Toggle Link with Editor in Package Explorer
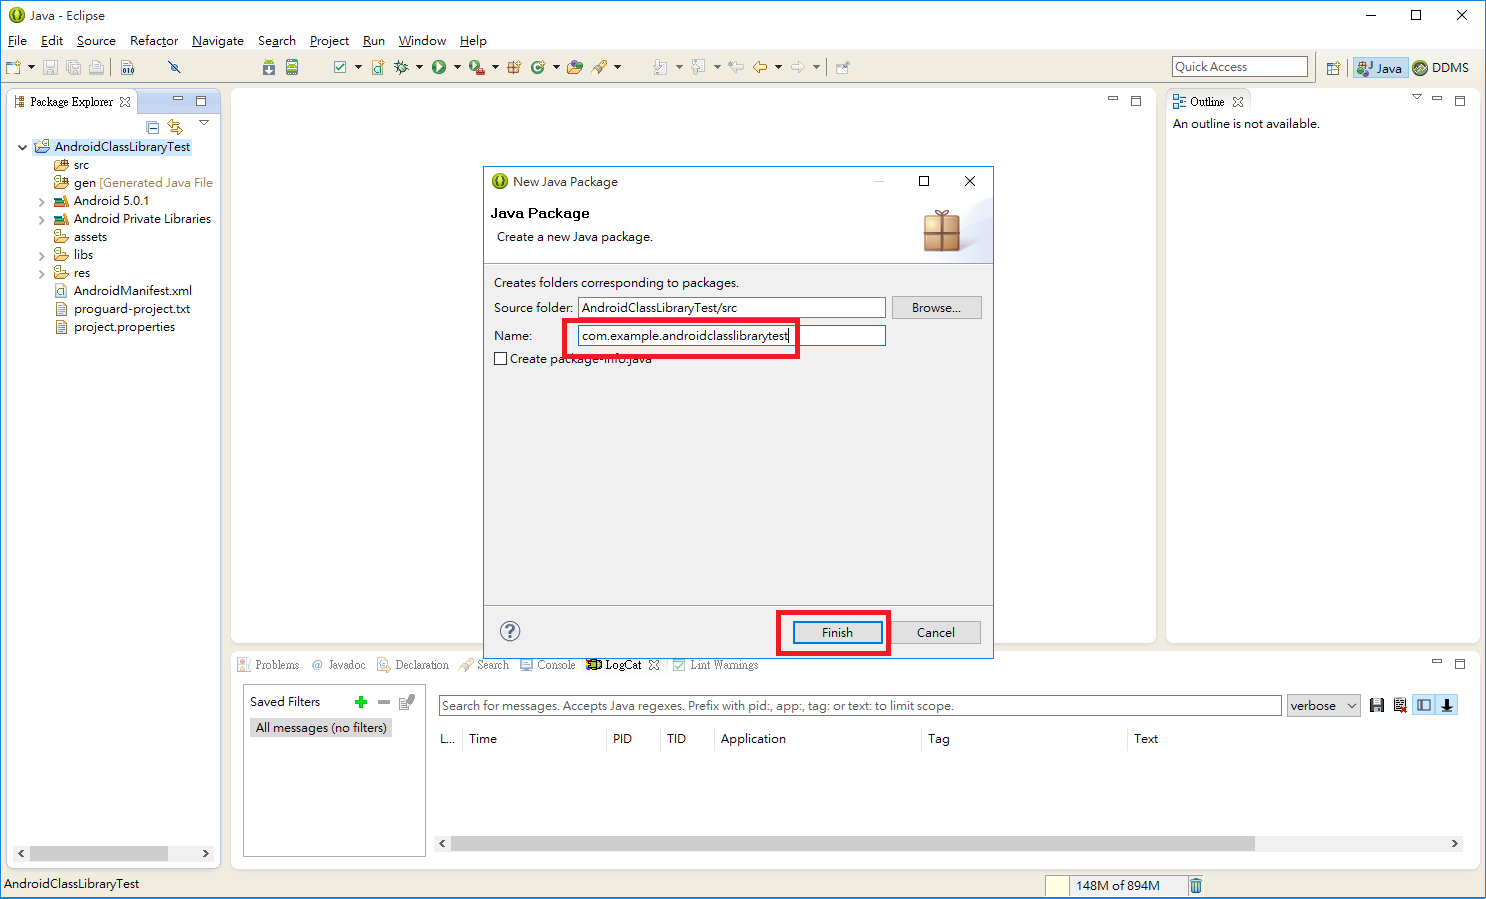This screenshot has width=1486, height=899. tap(176, 127)
